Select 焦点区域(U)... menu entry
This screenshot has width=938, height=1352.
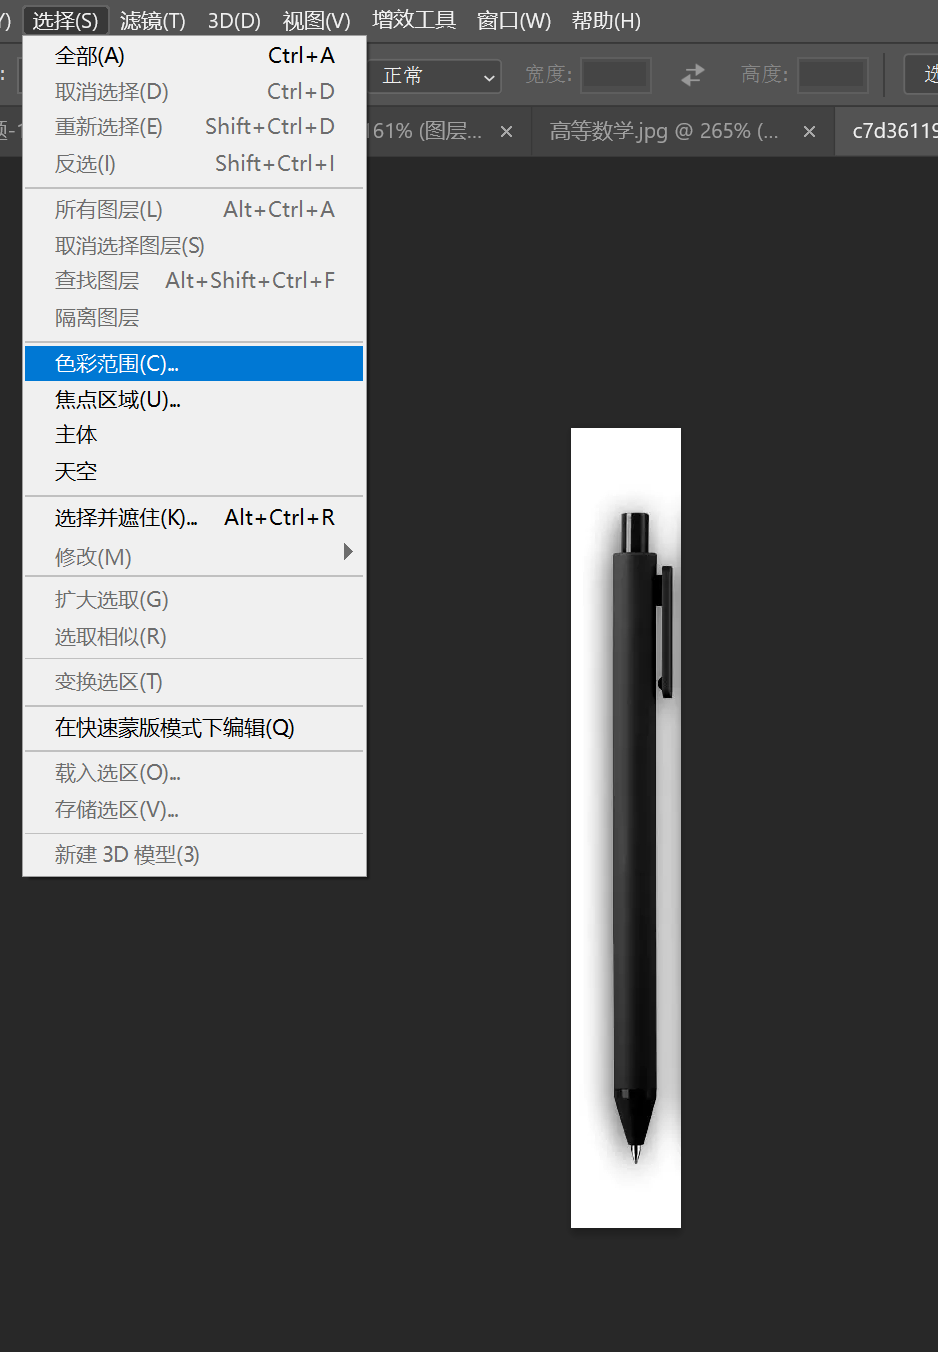(x=194, y=400)
